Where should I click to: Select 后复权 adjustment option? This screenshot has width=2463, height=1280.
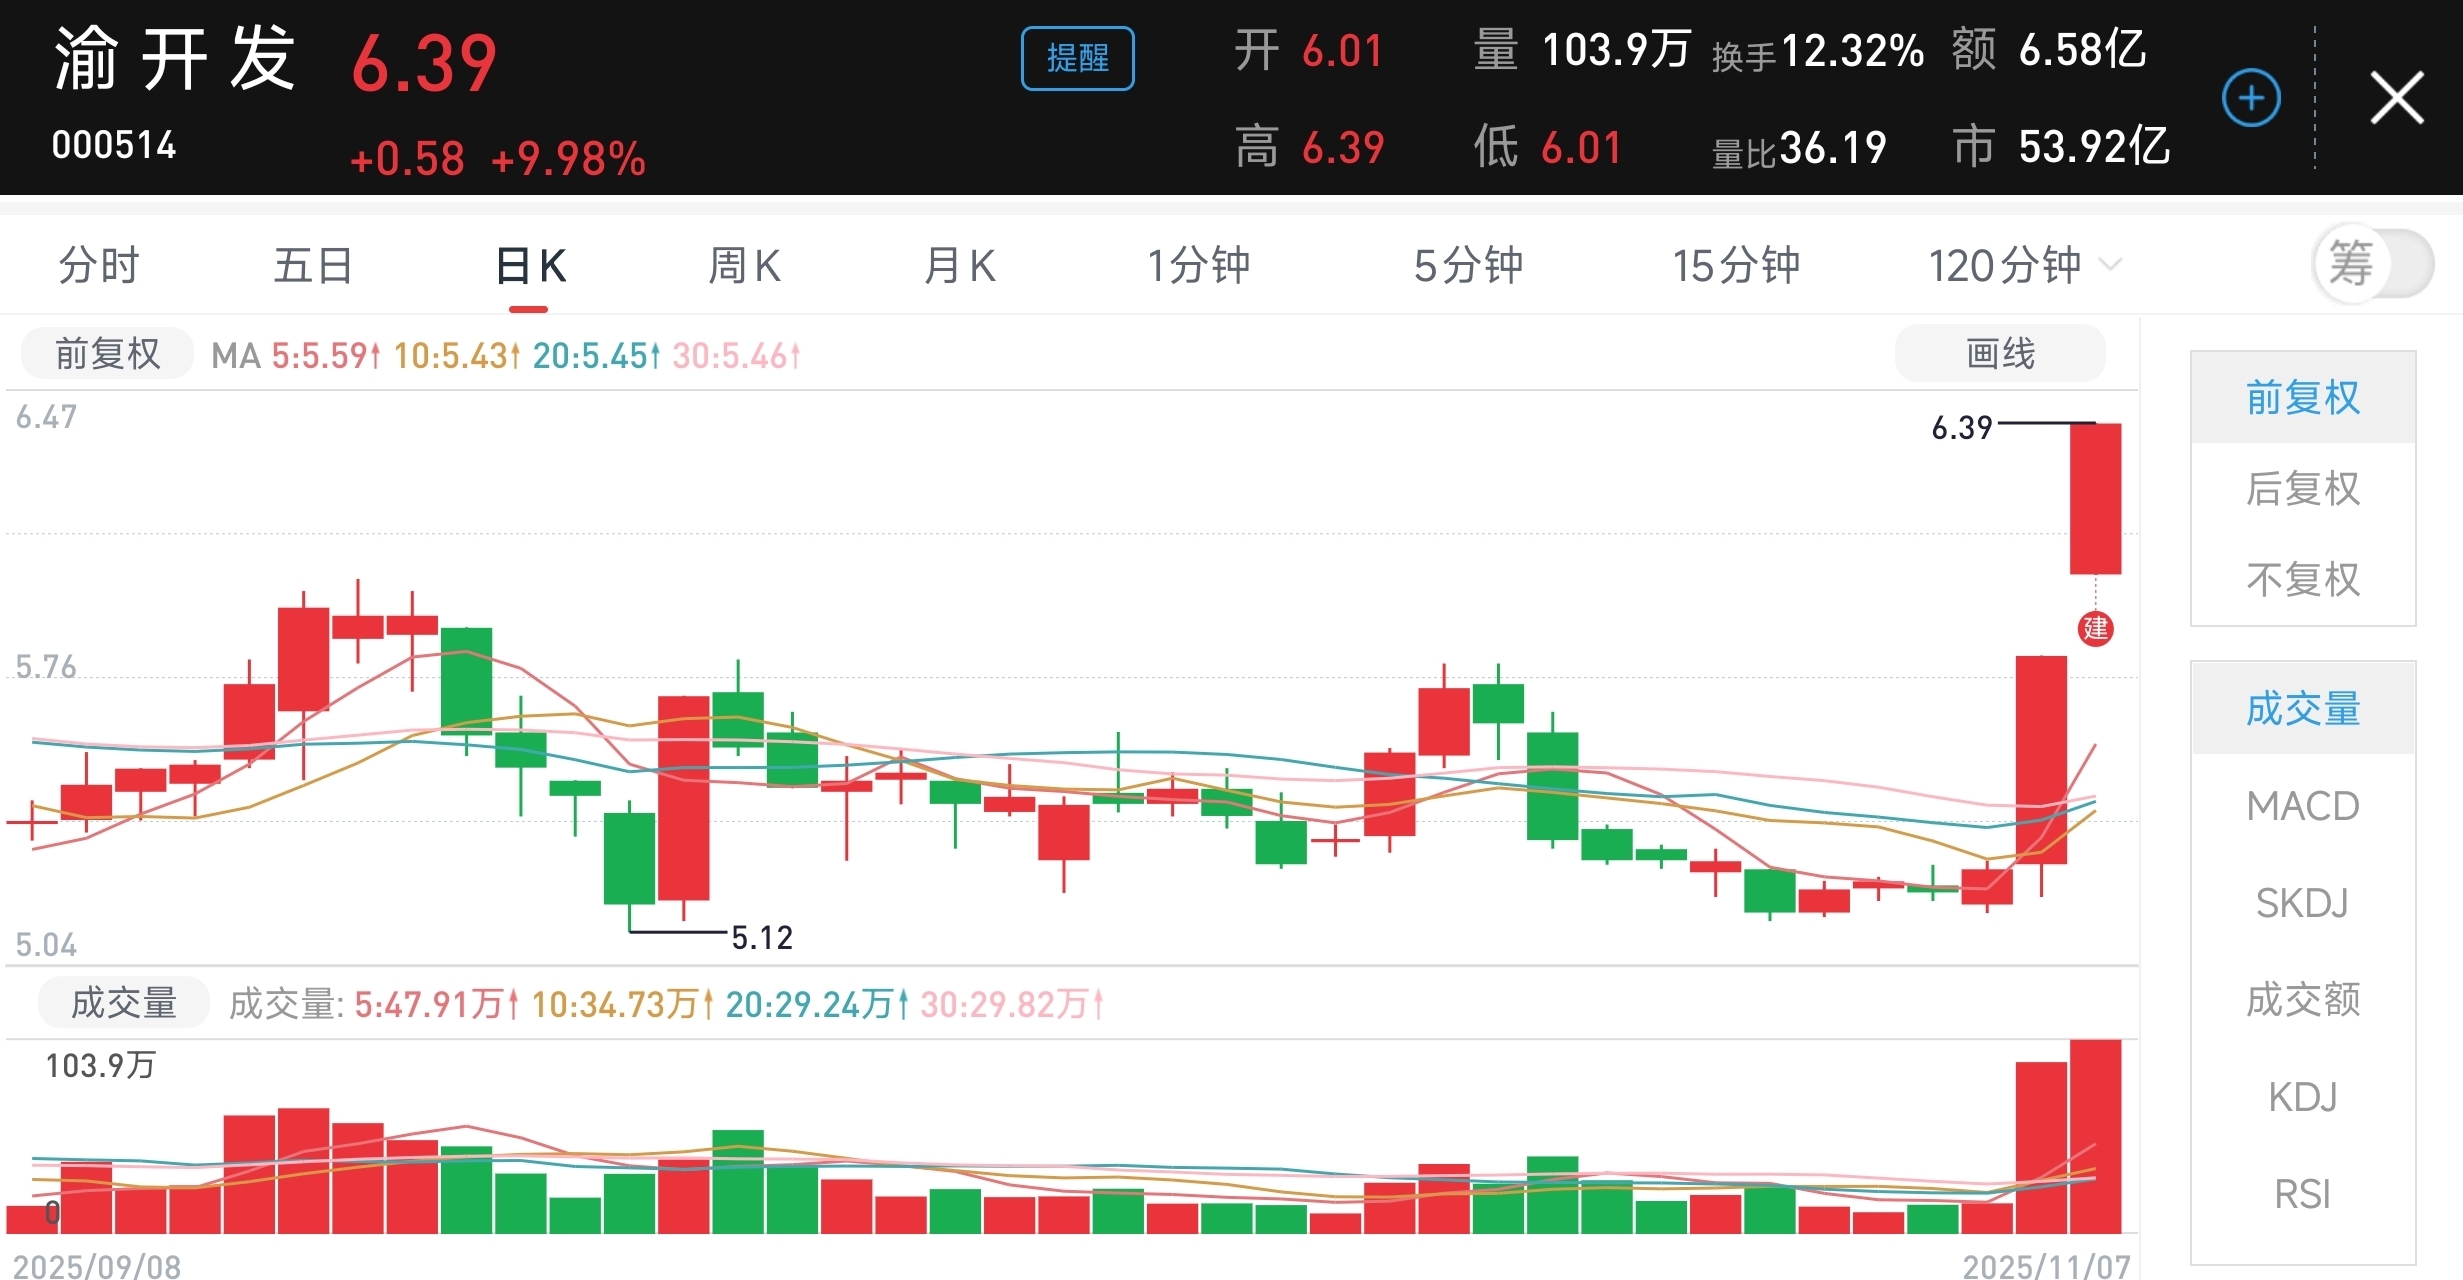(2302, 489)
